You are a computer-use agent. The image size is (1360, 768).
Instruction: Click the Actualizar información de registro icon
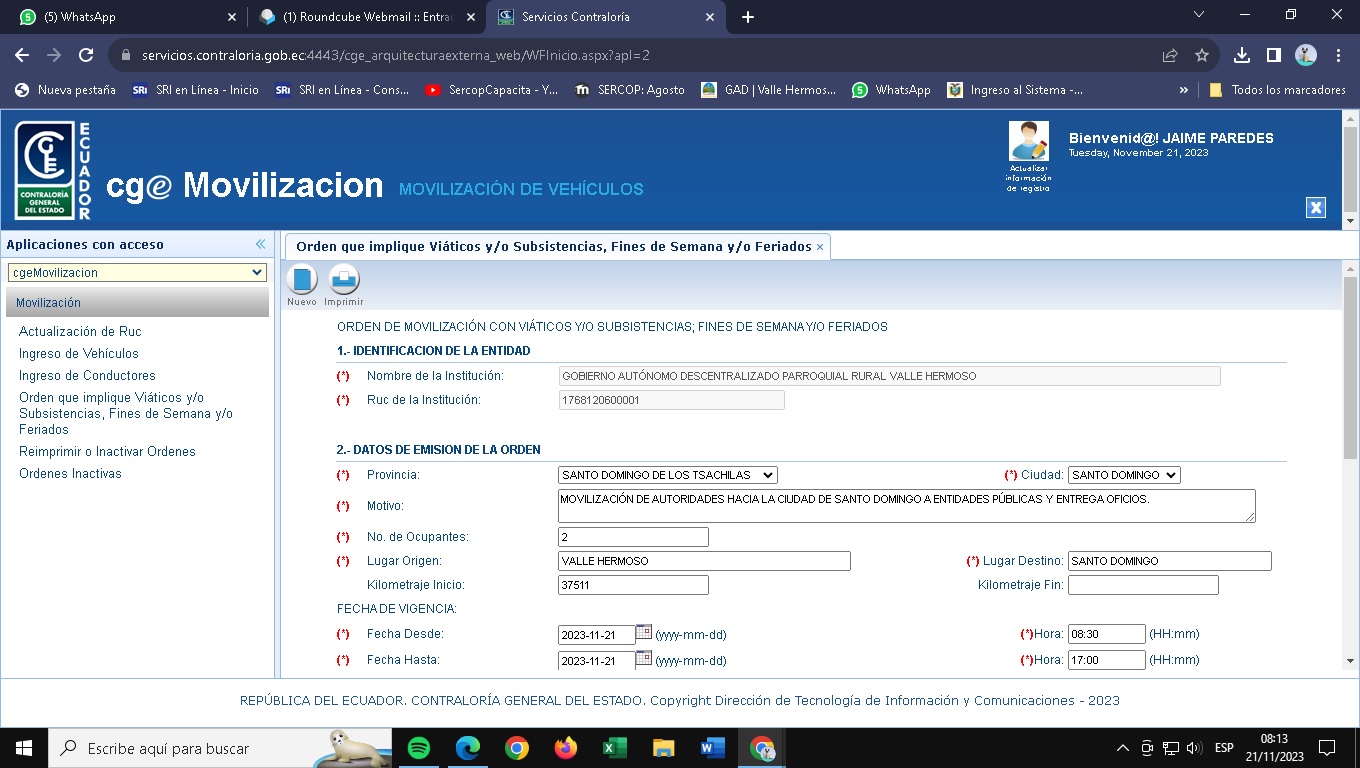[1029, 142]
